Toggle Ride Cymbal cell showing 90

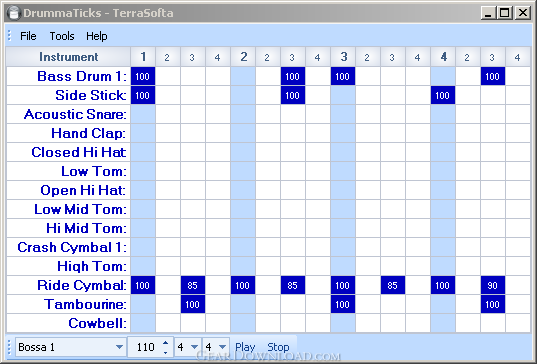pos(492,285)
